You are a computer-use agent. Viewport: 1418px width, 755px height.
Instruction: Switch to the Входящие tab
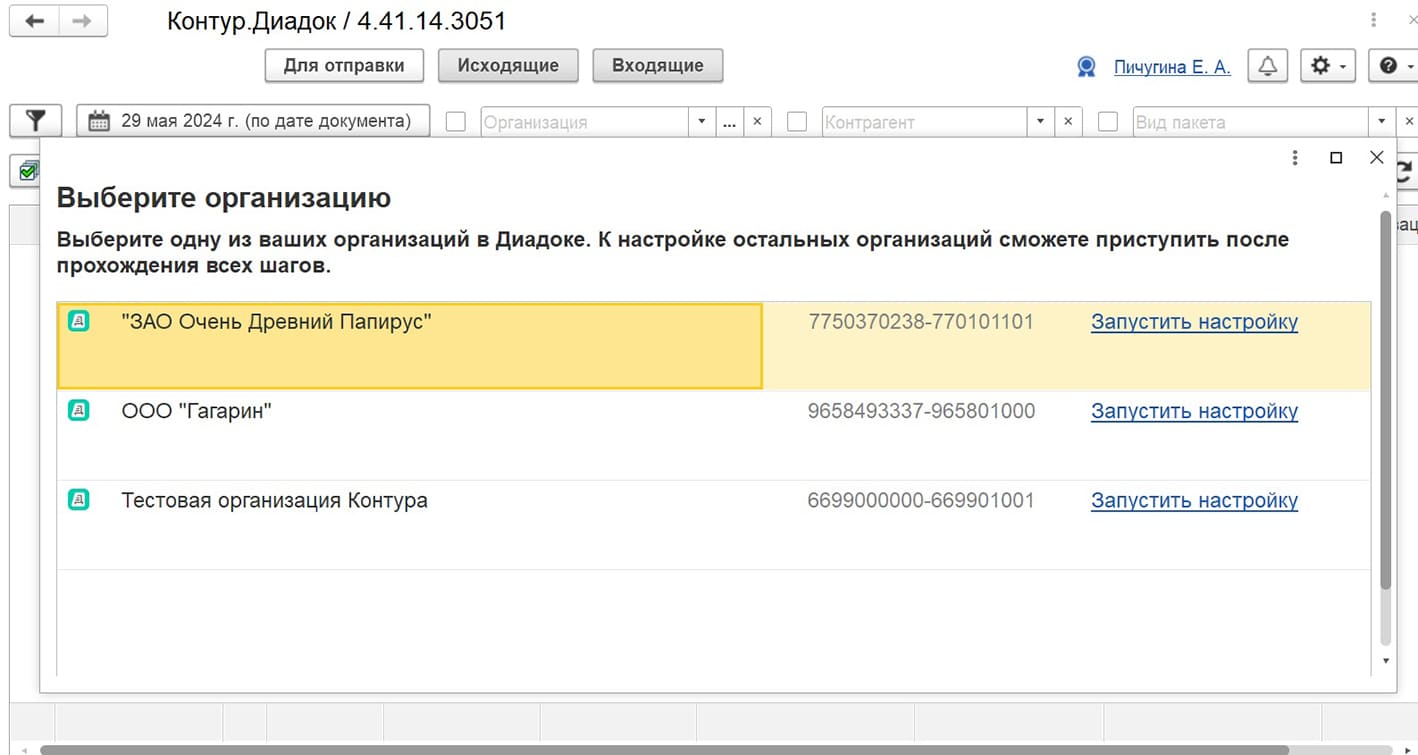click(658, 66)
